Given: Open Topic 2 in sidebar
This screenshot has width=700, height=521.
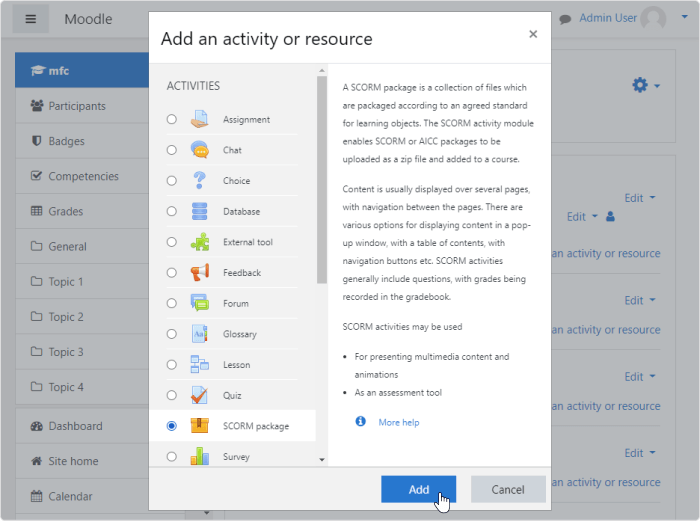Looking at the screenshot, I should click(x=82, y=317).
